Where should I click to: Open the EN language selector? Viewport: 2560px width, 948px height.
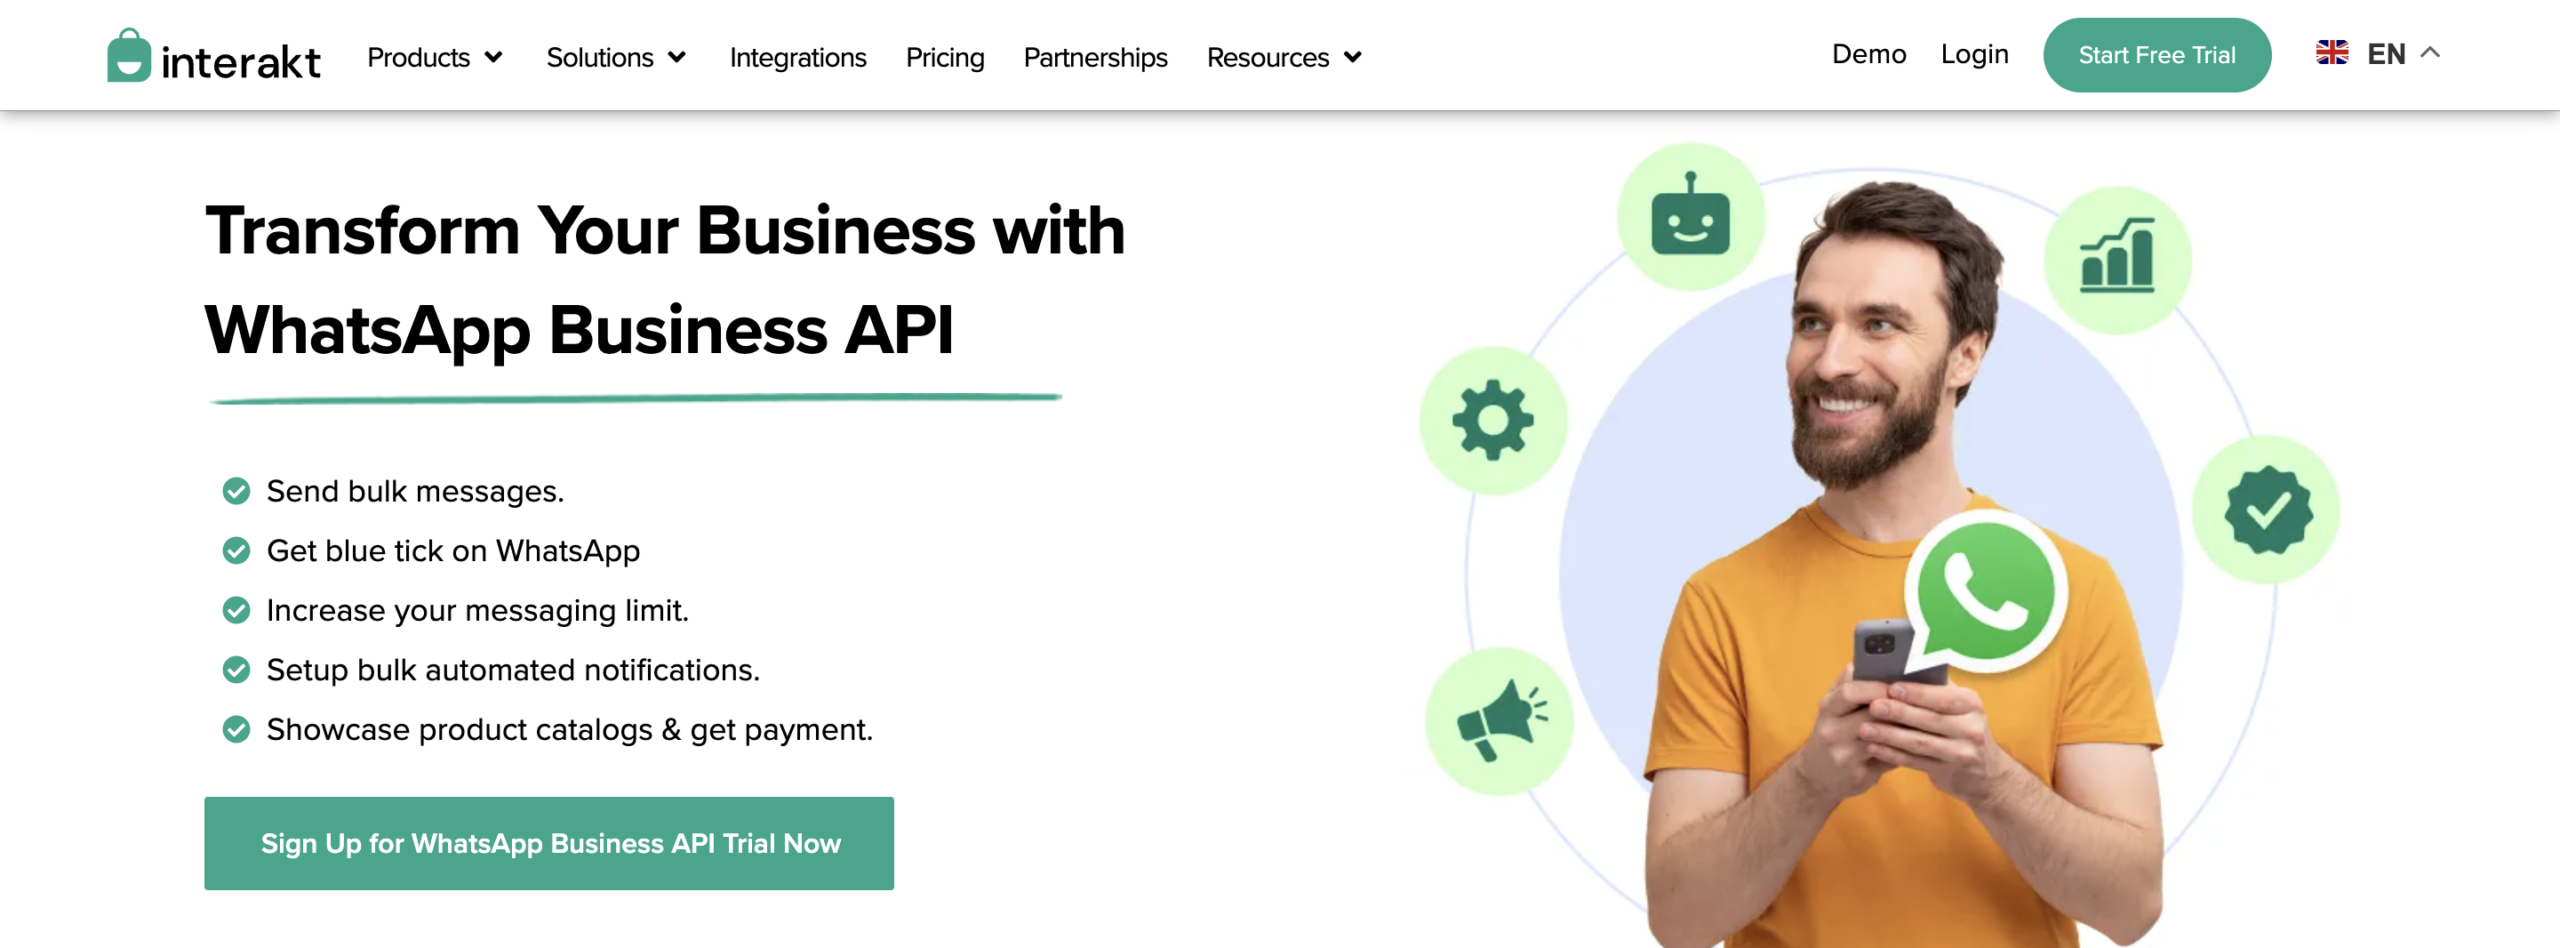pyautogui.click(x=2378, y=53)
